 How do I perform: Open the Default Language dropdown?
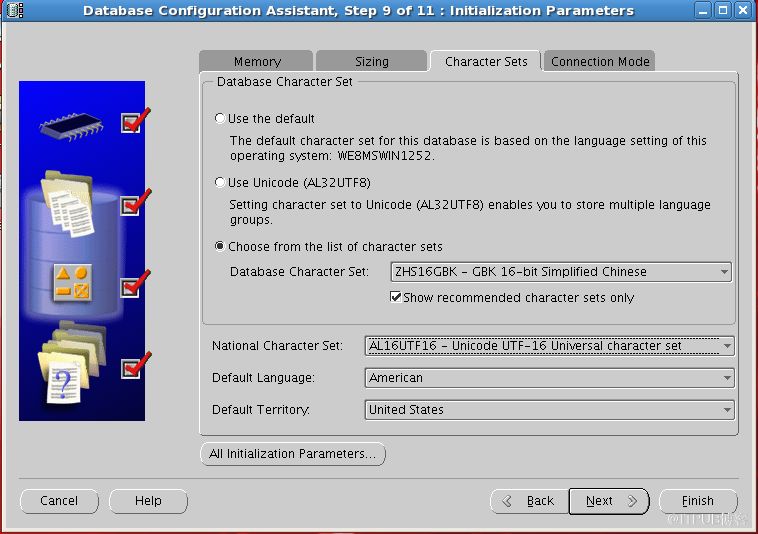pyautogui.click(x=550, y=378)
